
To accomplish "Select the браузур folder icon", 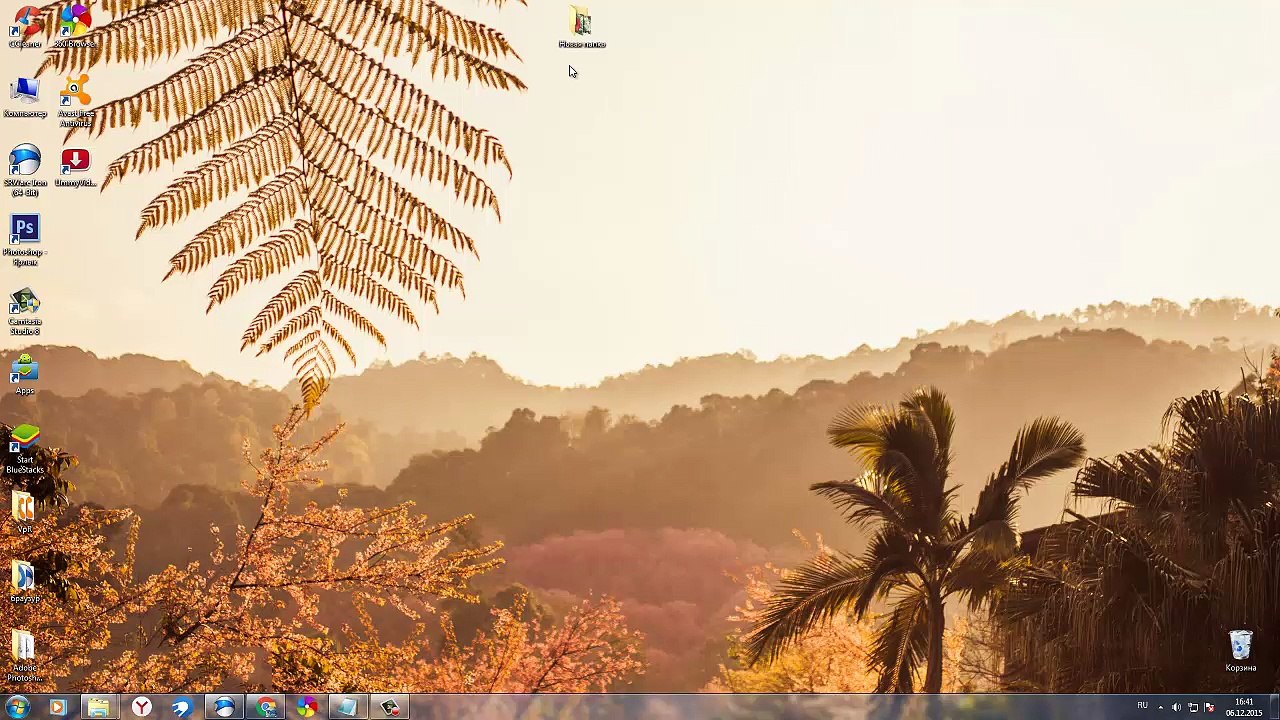I will click(x=25, y=582).
